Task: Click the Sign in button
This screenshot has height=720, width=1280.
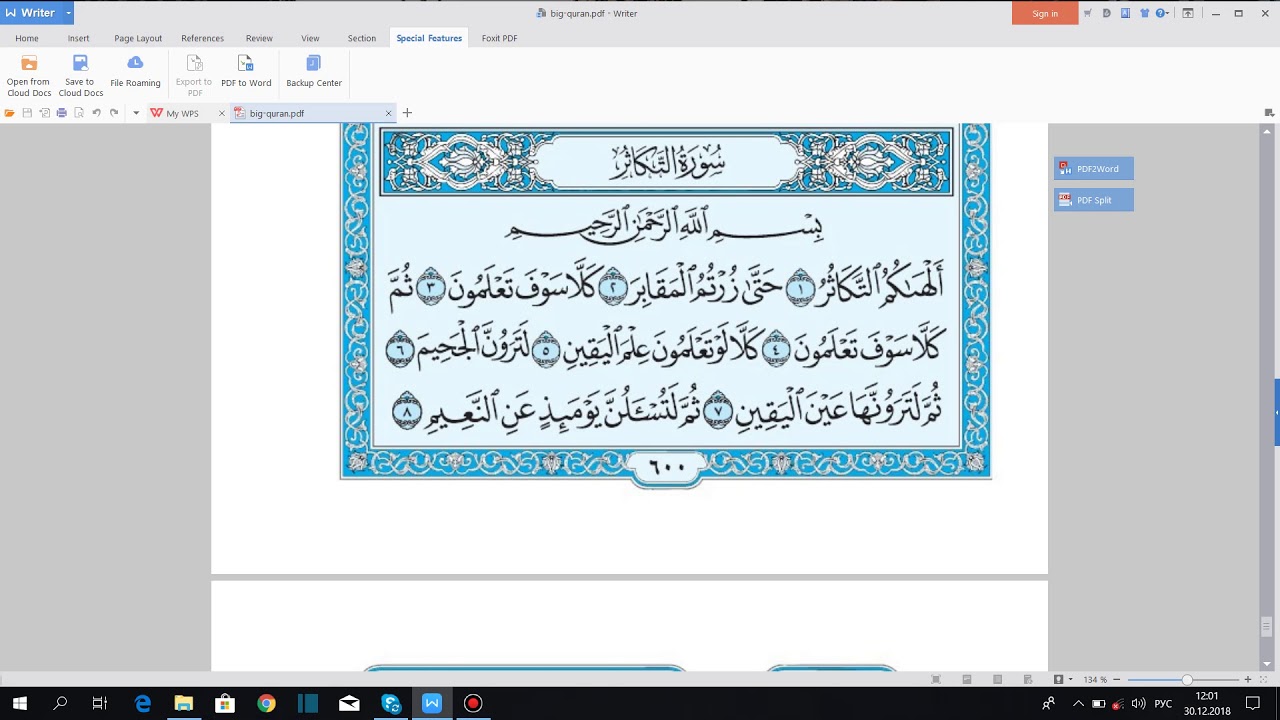Action: 1045,13
